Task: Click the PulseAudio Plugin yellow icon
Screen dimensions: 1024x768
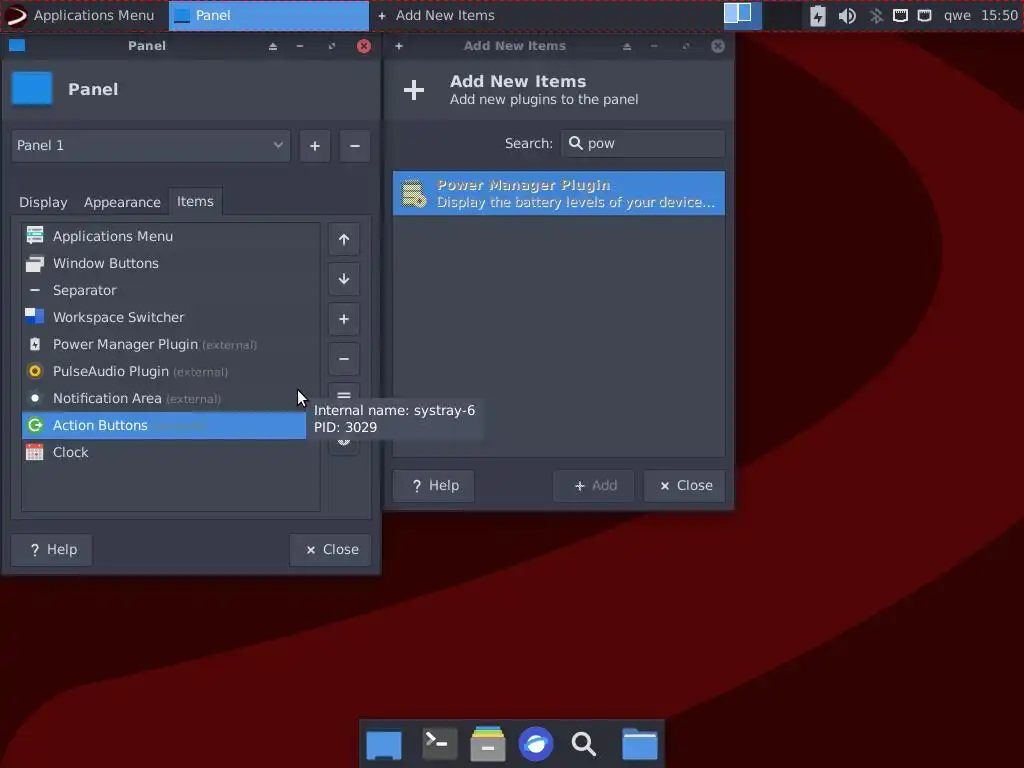Action: (35, 371)
